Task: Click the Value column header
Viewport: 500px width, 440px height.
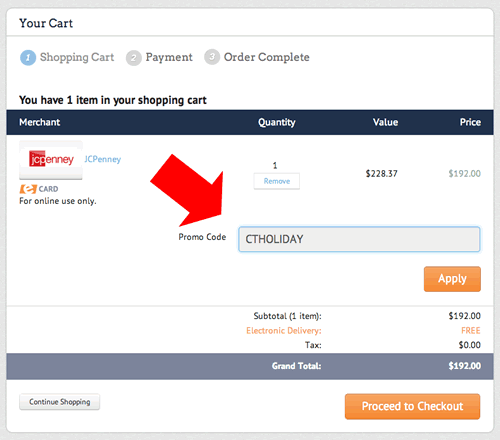Action: click(385, 122)
